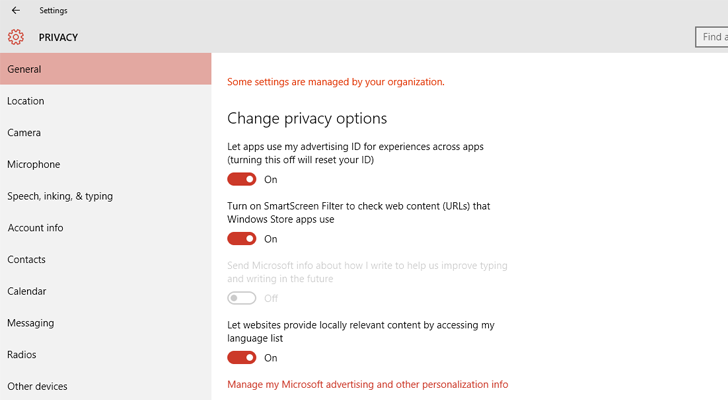Open the Location privacy settings

click(x=105, y=101)
